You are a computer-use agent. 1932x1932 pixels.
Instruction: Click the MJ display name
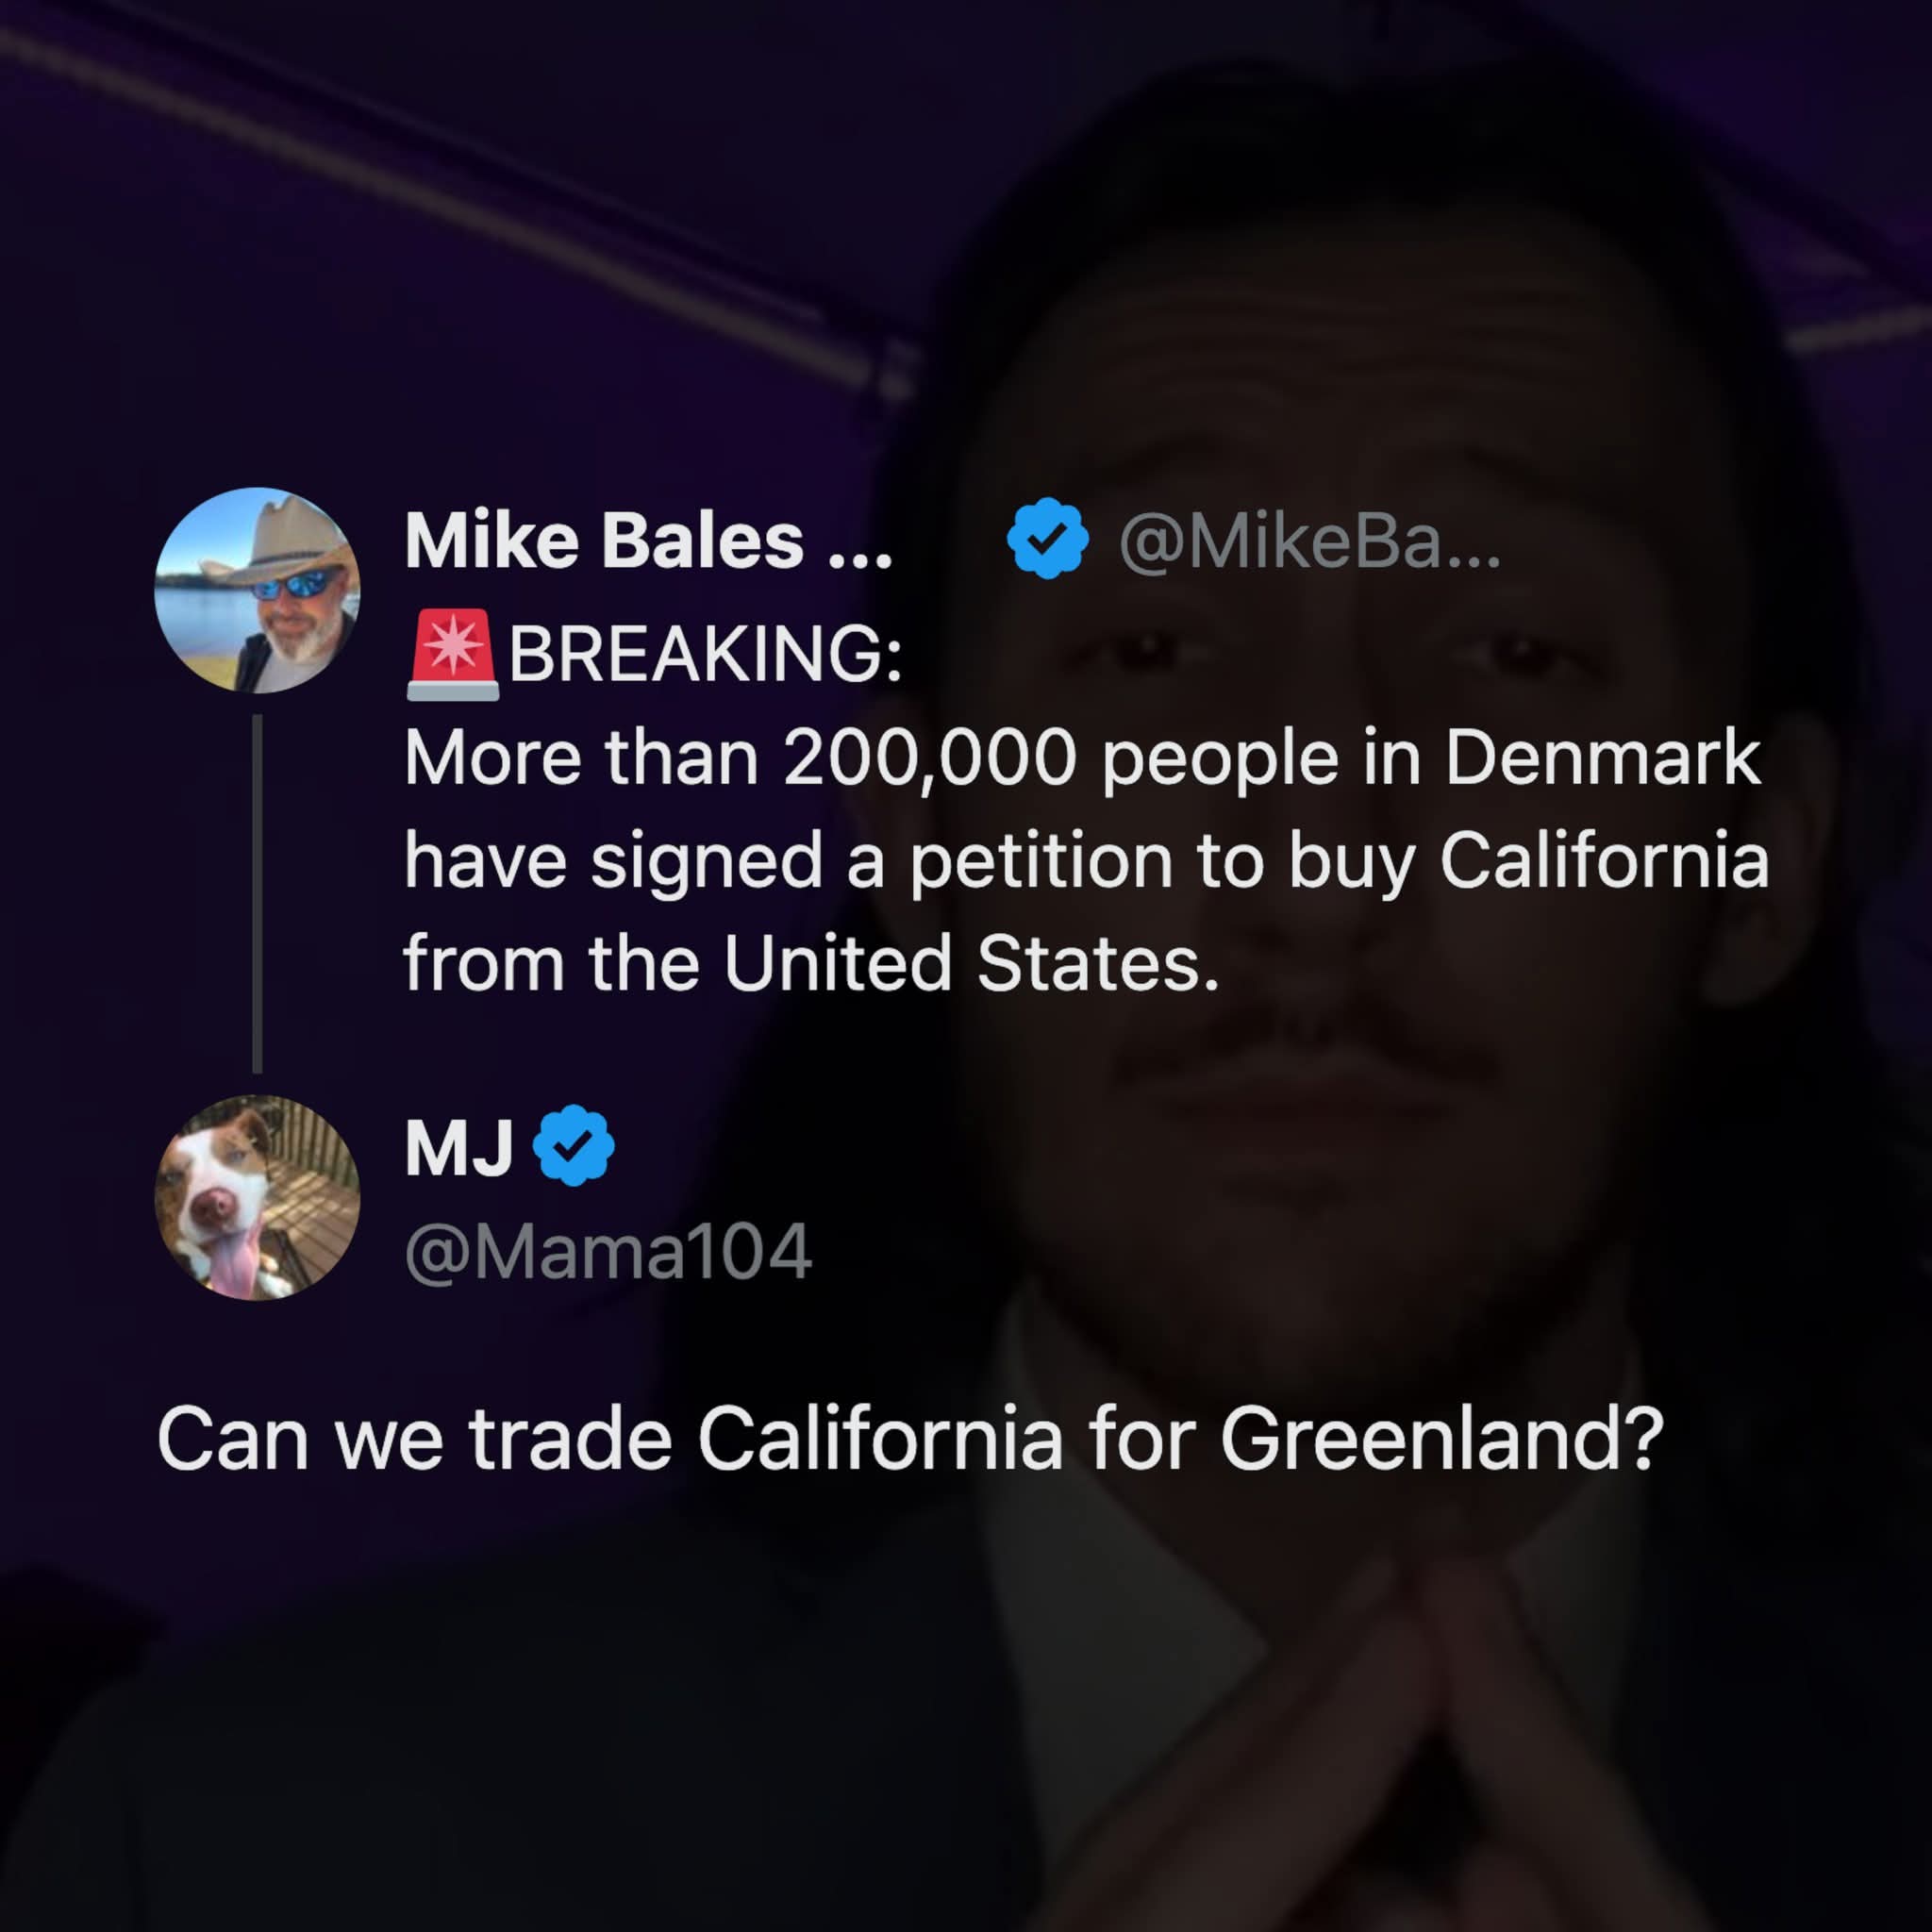[459, 1148]
